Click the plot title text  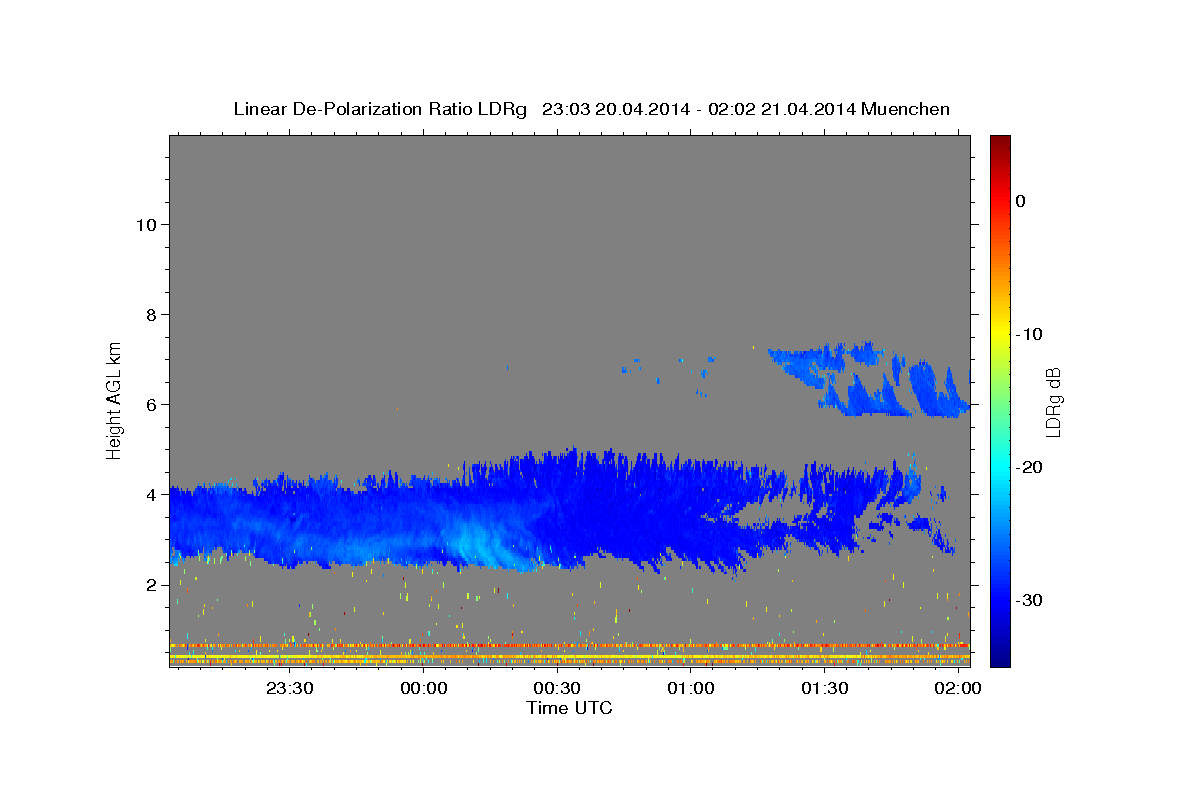click(x=591, y=109)
